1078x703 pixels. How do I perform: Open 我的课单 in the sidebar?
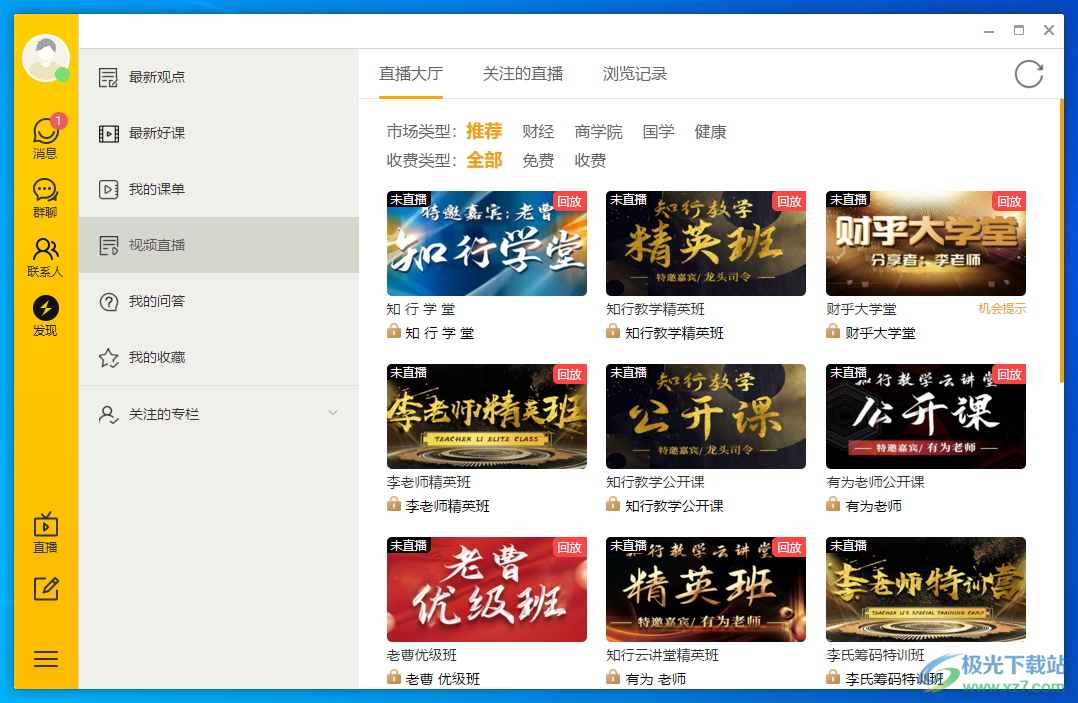point(219,189)
